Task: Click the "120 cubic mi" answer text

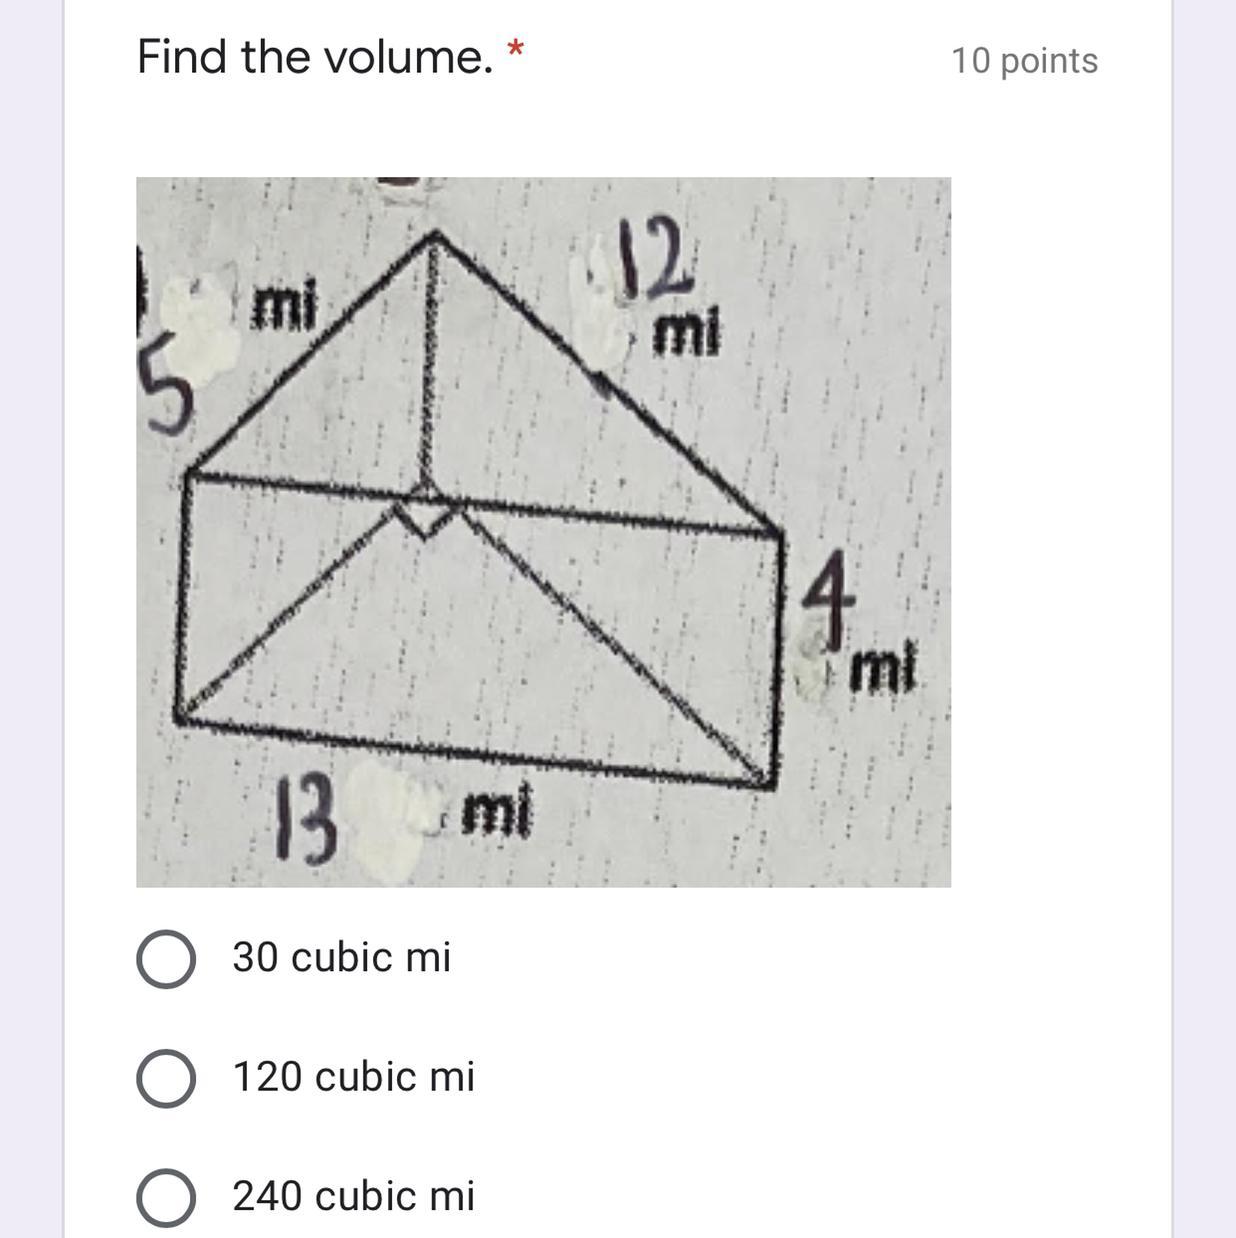Action: 354,1077
